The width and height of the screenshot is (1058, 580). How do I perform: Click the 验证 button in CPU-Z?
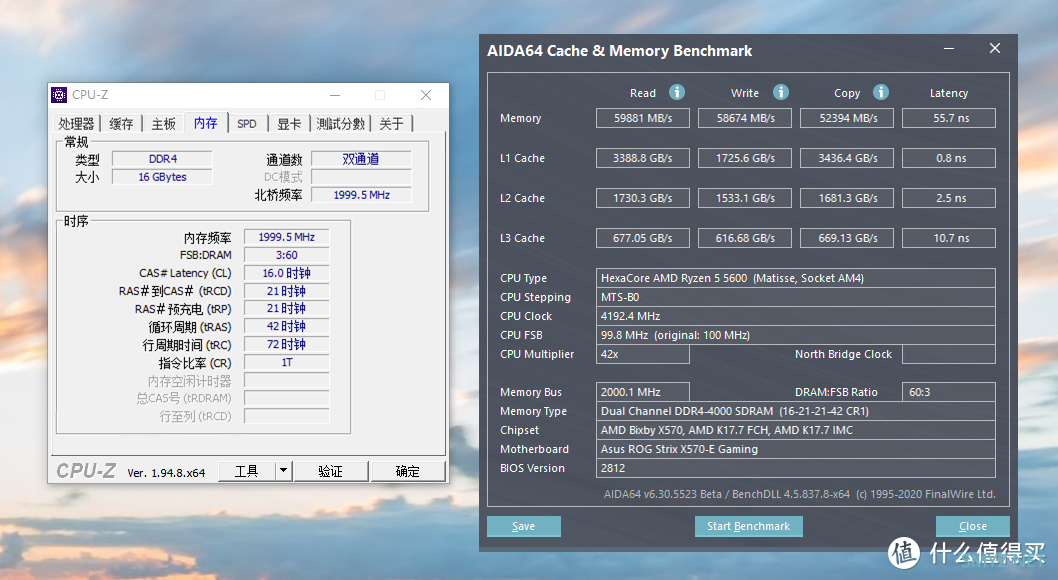[331, 471]
